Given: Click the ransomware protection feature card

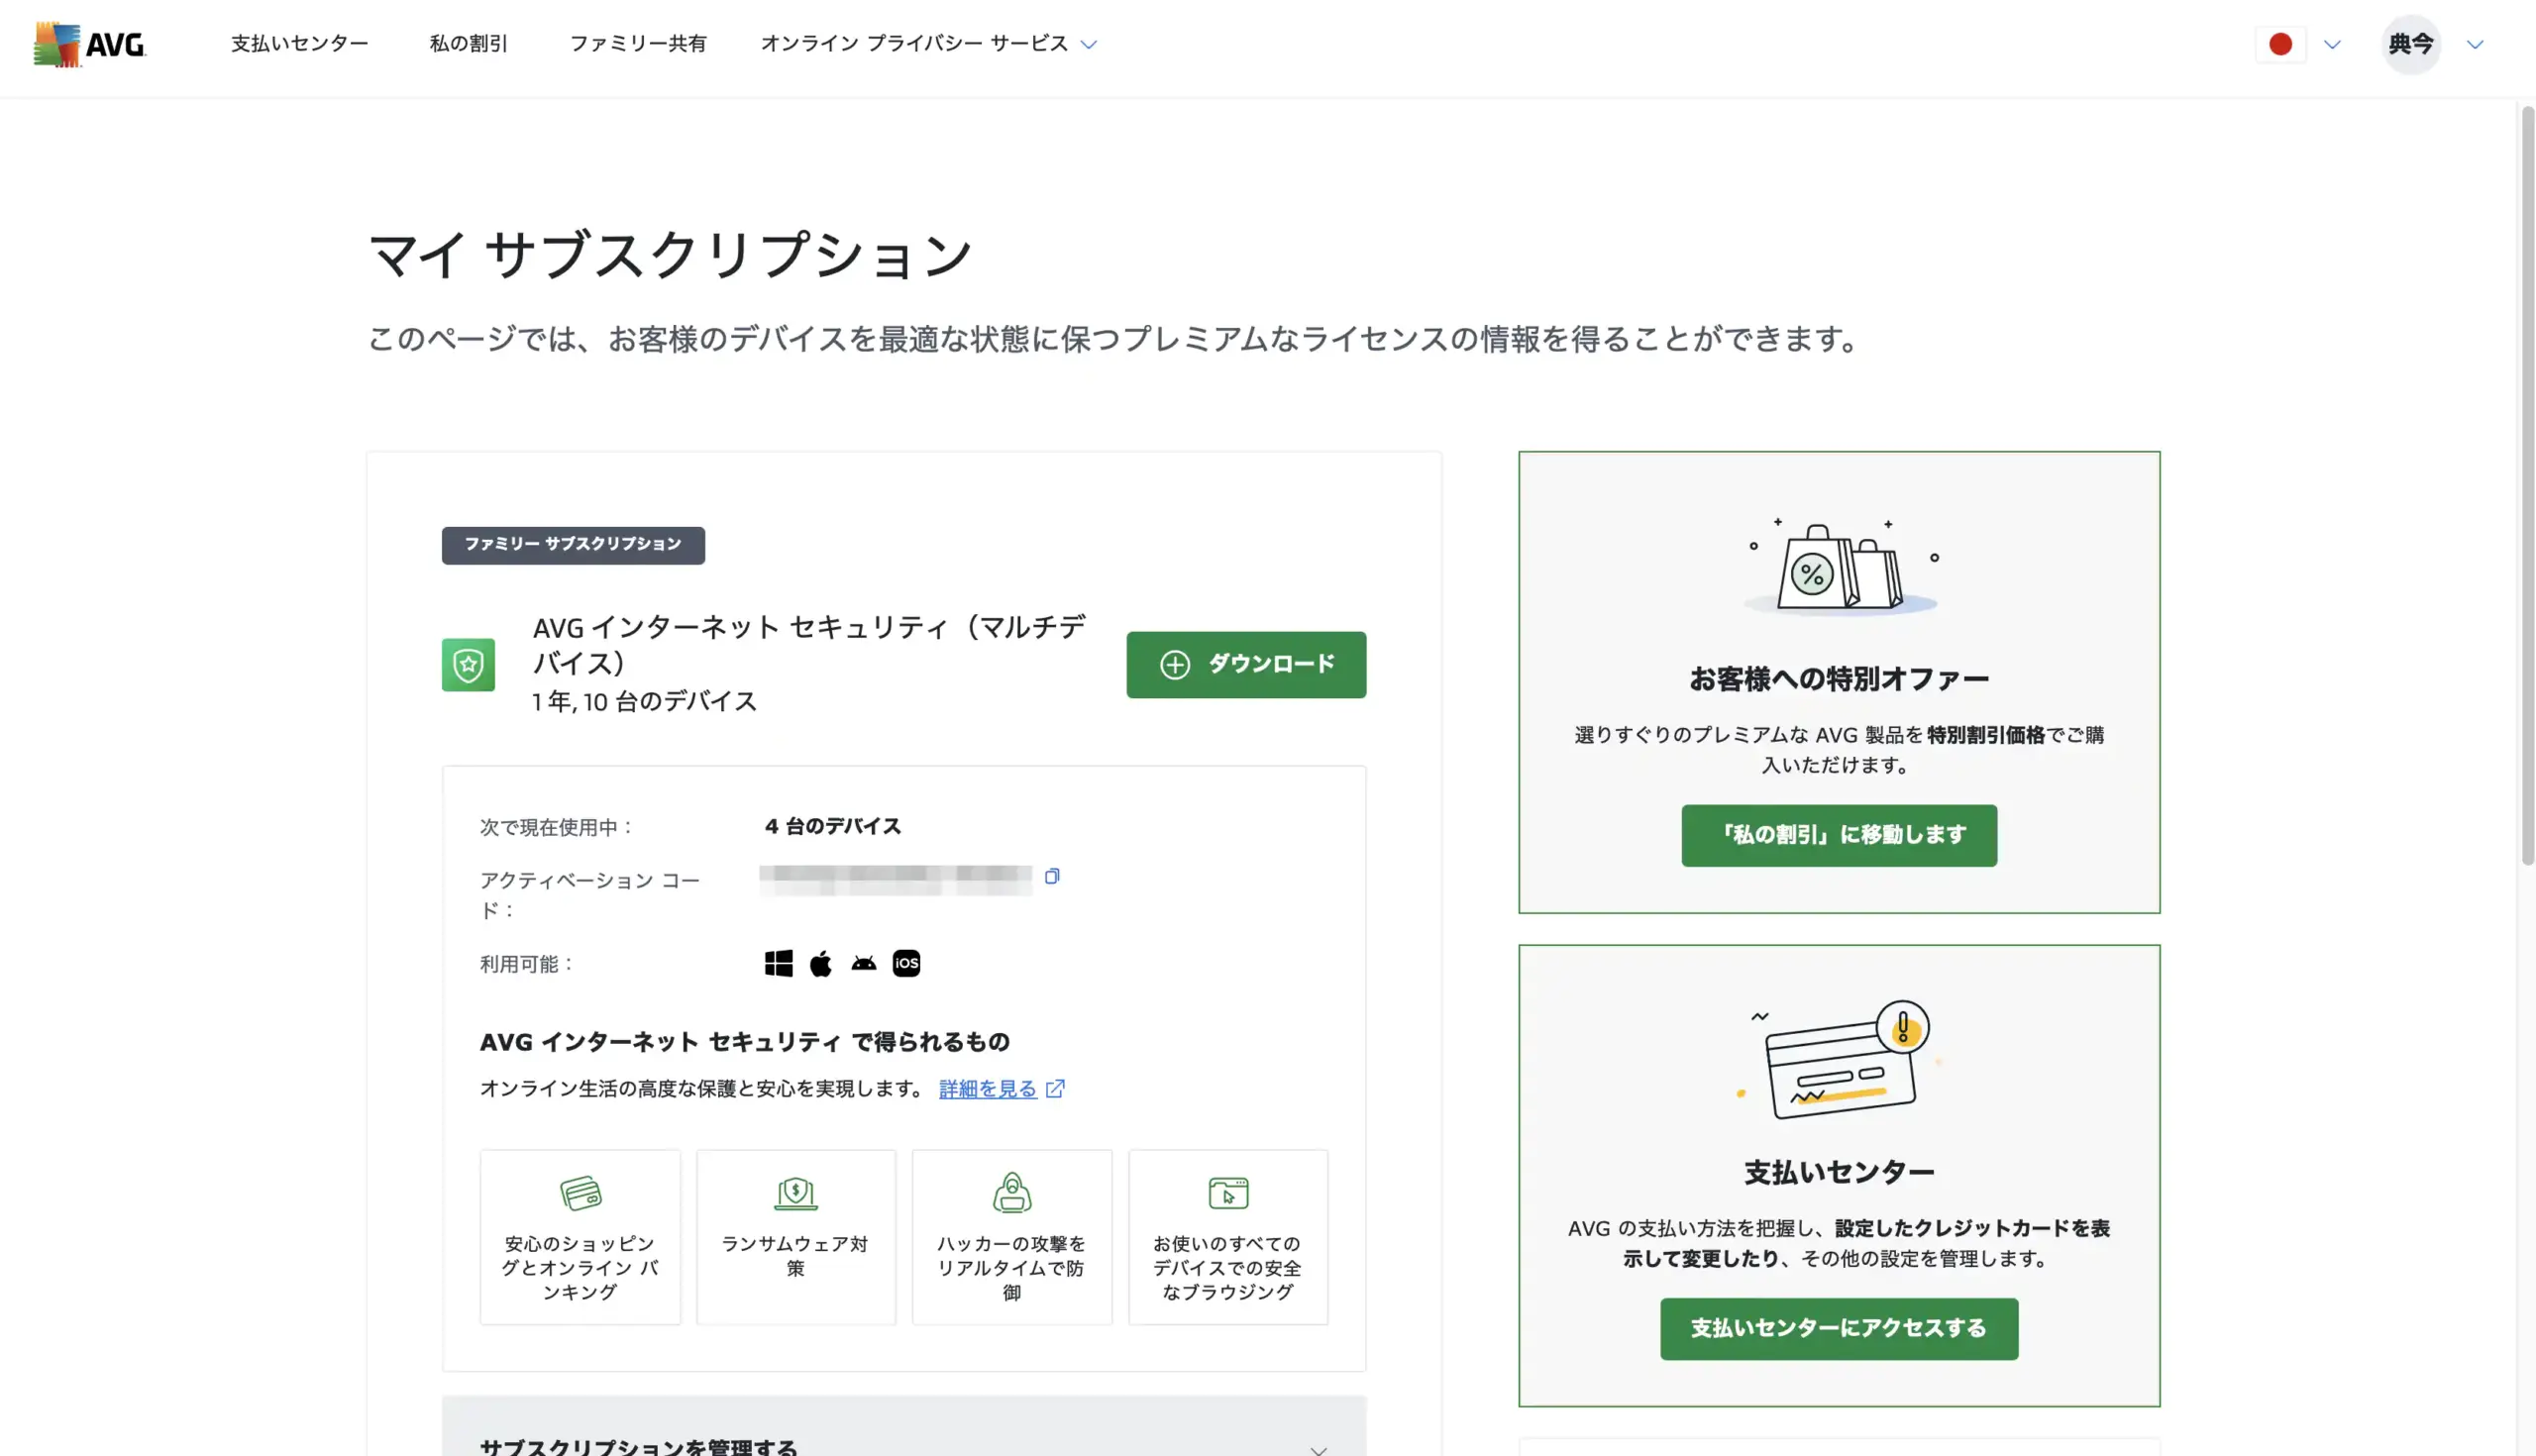Looking at the screenshot, I should coord(795,1237).
